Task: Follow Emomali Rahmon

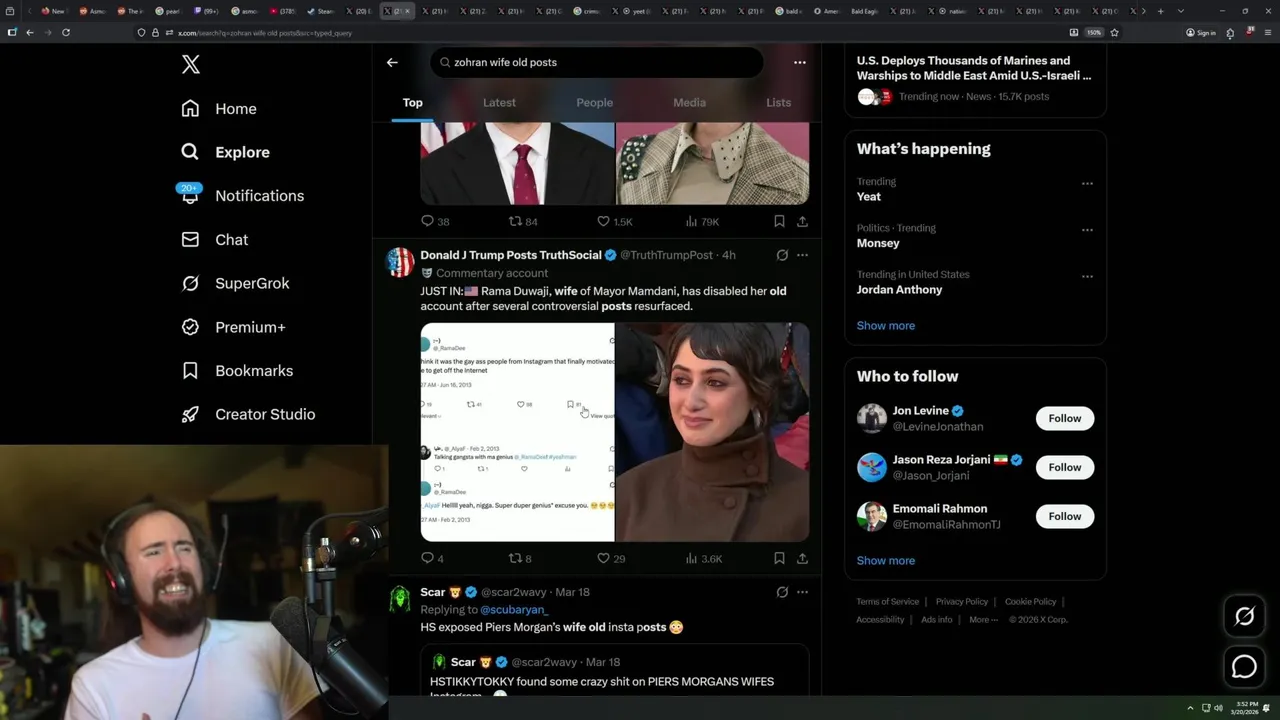Action: 1064,516
